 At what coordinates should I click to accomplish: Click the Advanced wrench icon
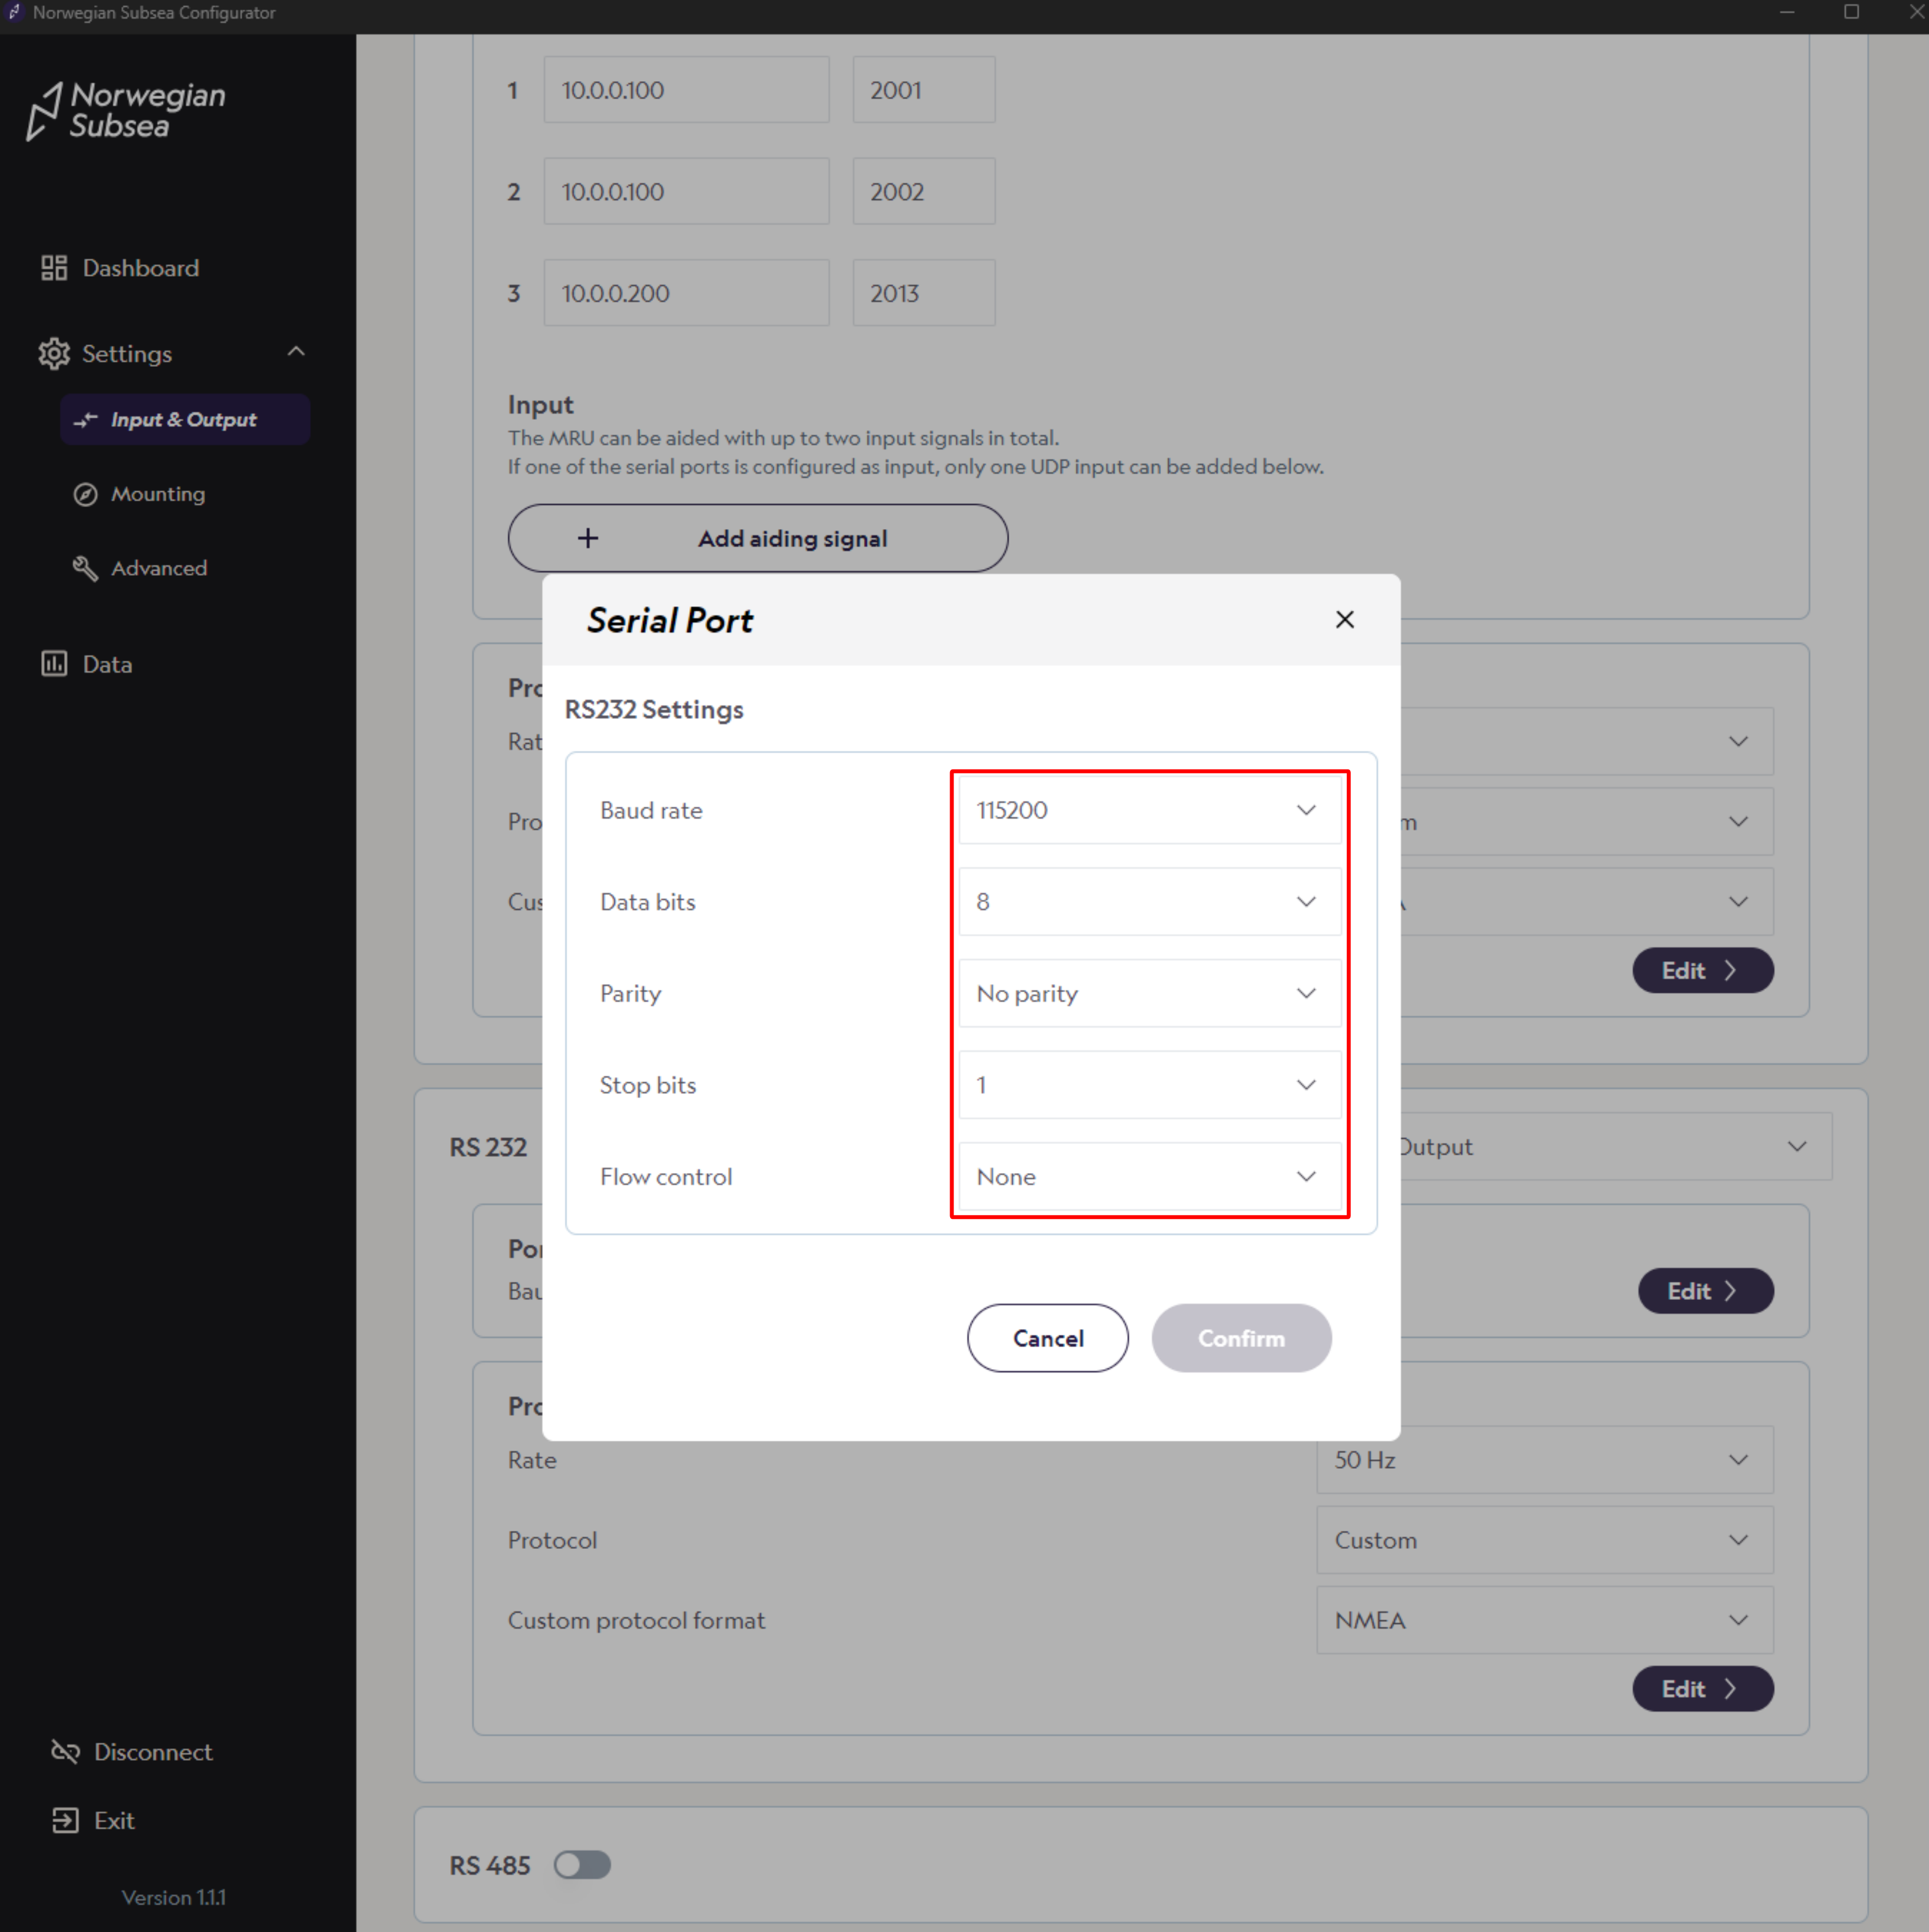tap(86, 568)
